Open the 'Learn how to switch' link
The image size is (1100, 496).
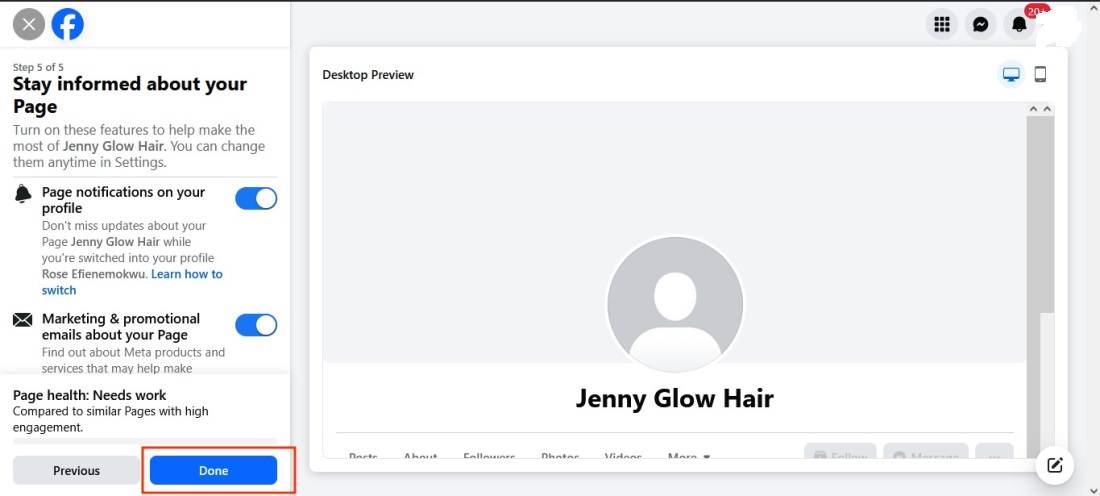point(186,274)
